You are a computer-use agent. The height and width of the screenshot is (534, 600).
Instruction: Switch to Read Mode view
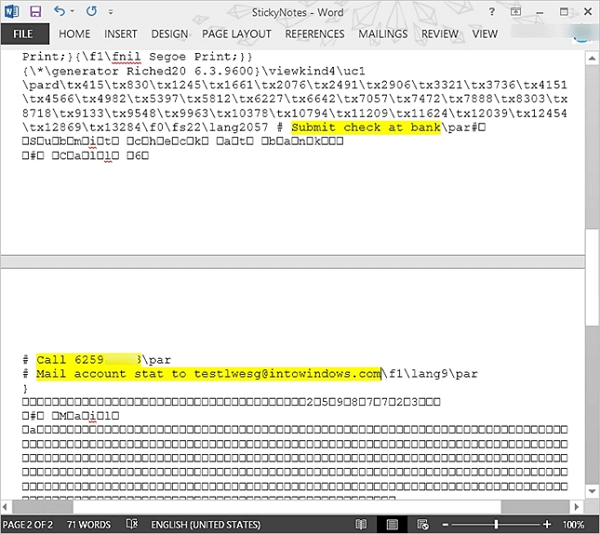point(360,525)
